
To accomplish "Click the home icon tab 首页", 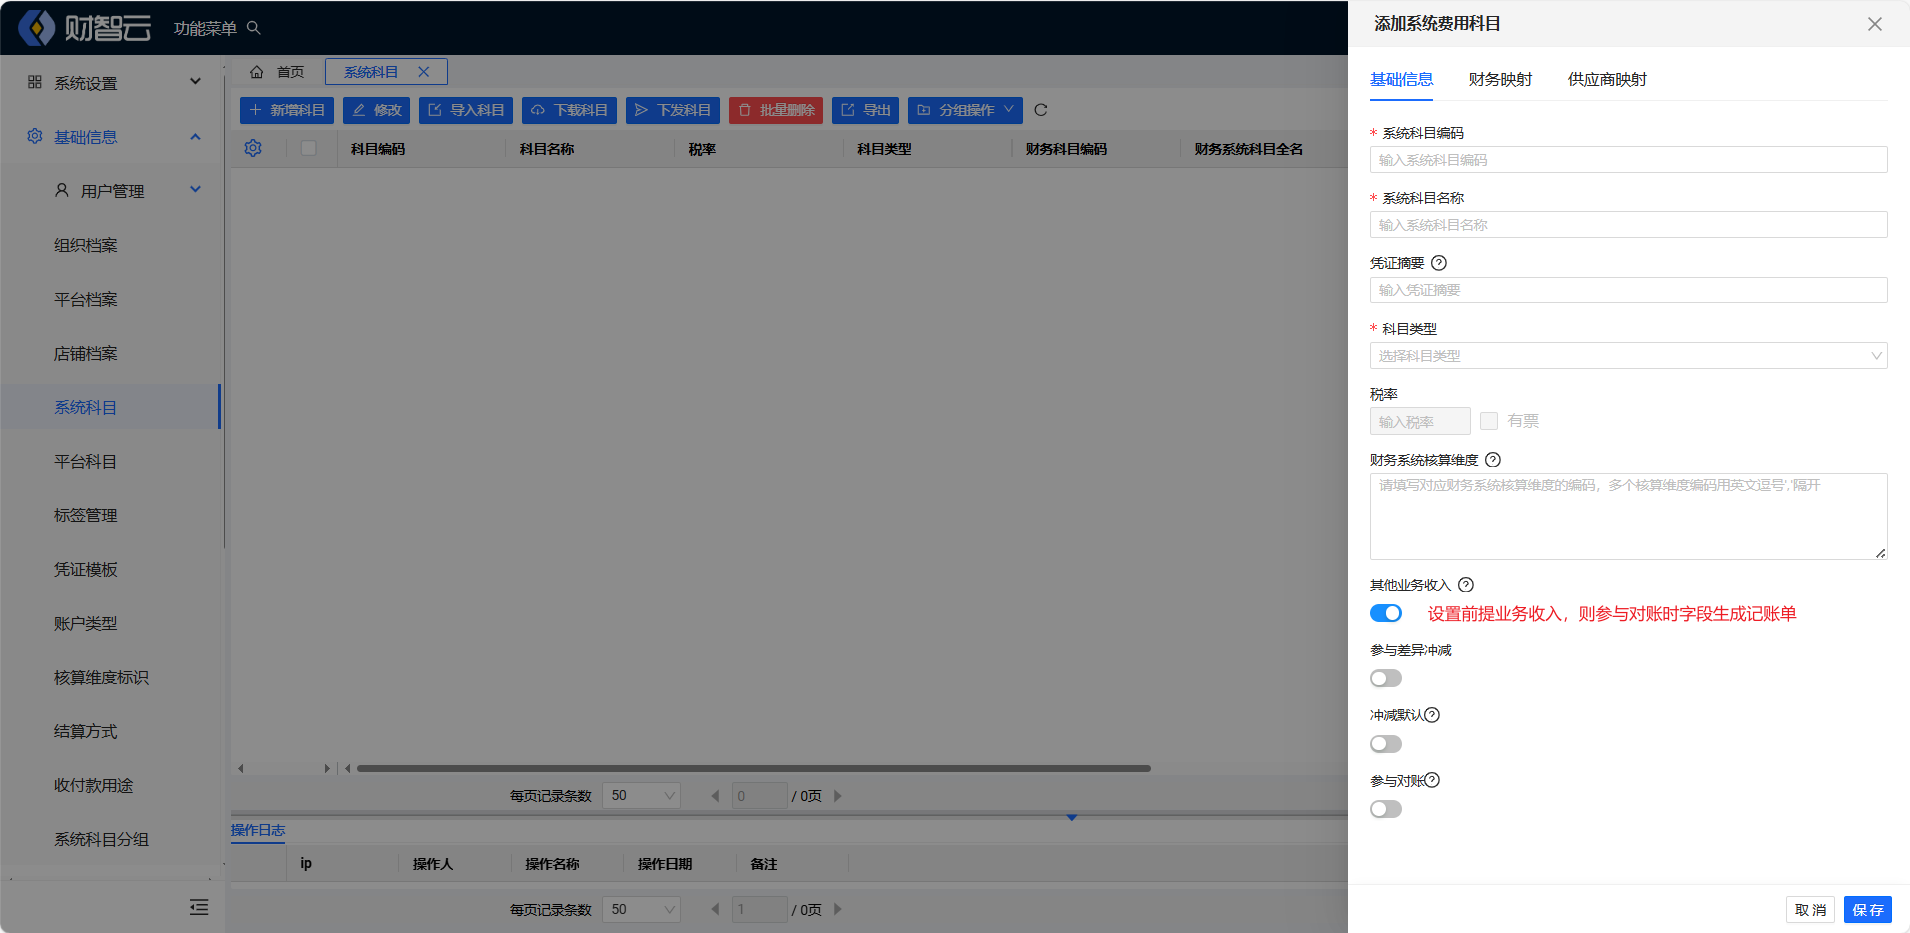I will (x=277, y=72).
